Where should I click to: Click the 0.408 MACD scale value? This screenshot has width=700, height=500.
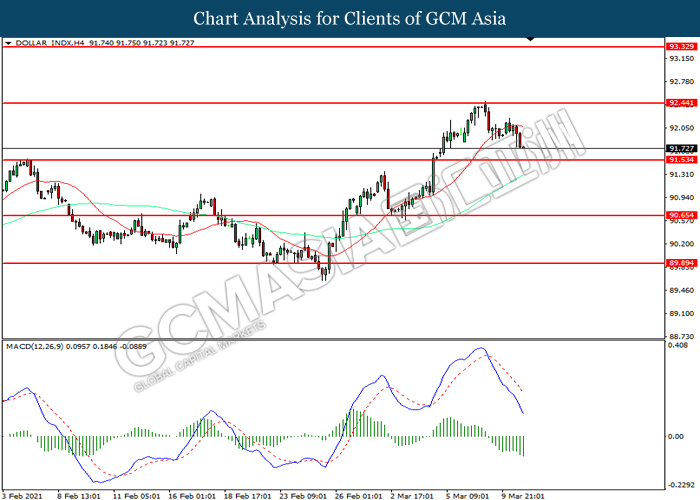(x=678, y=345)
